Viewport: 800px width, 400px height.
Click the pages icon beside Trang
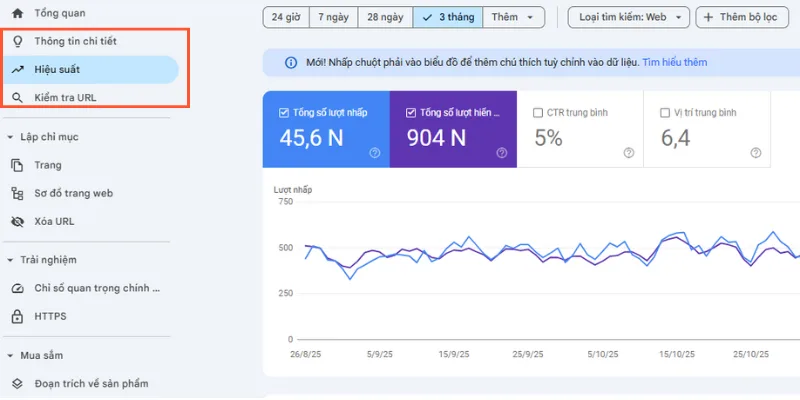point(17,165)
